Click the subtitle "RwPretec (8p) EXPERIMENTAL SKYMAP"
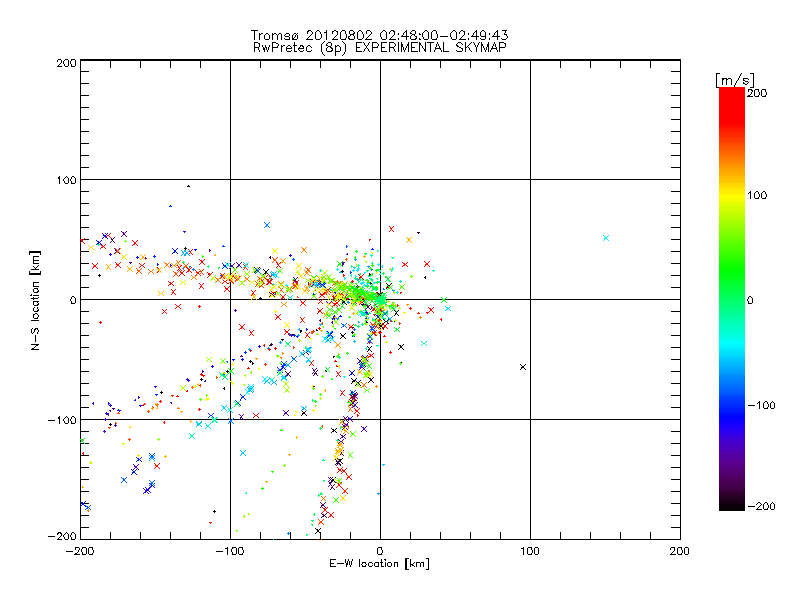 coord(379,47)
